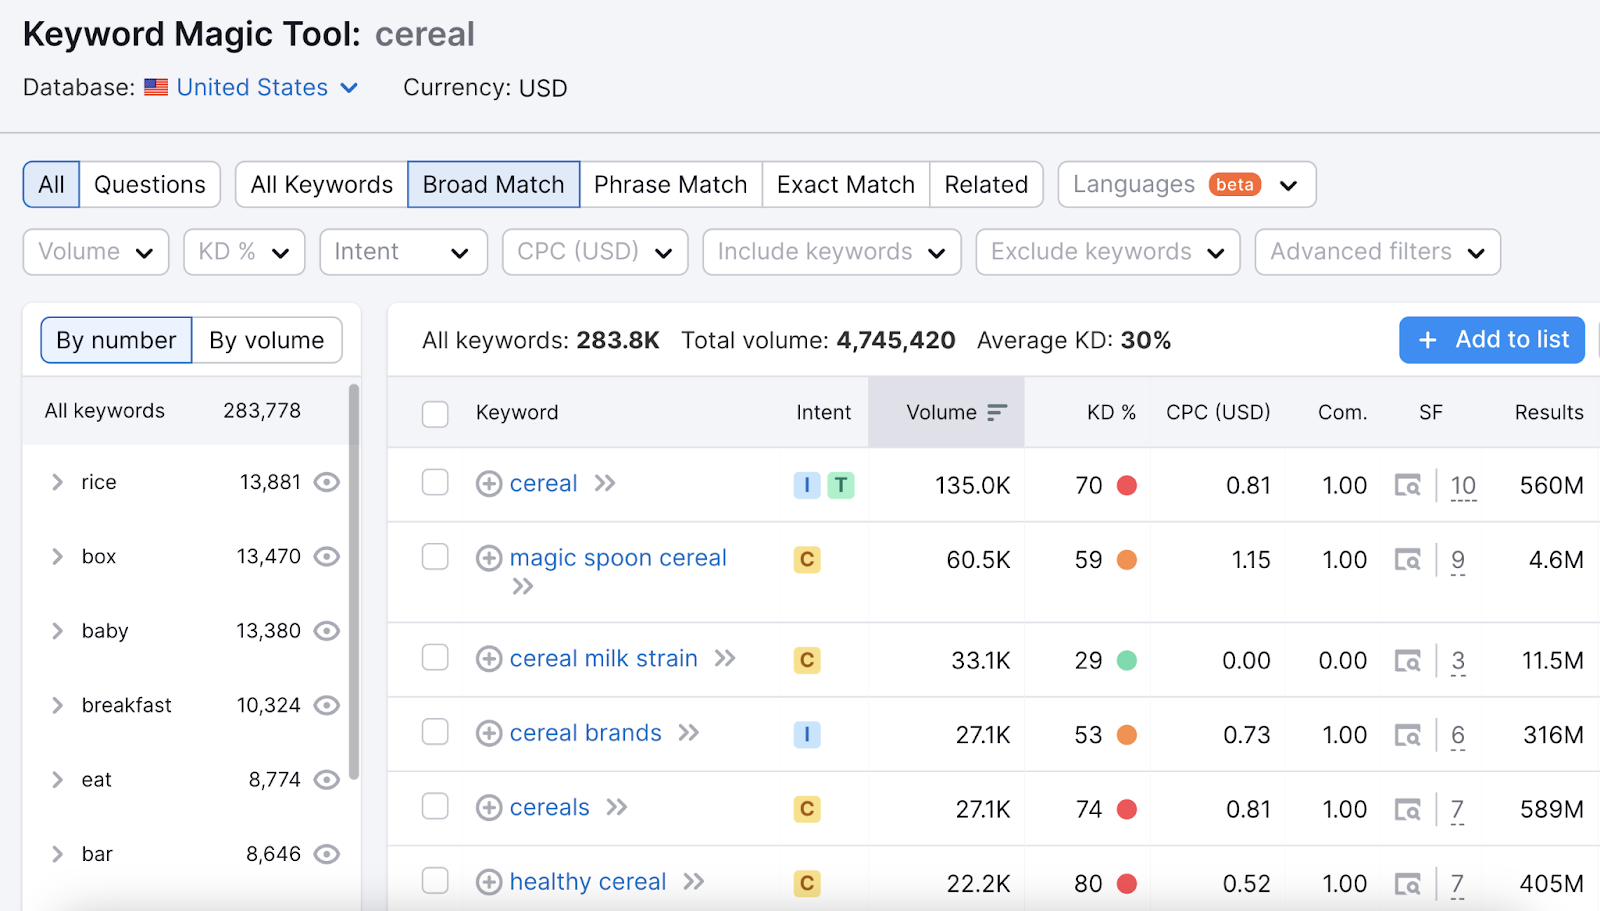The image size is (1600, 911).
Task: Open the Include keywords dropdown
Action: click(831, 251)
